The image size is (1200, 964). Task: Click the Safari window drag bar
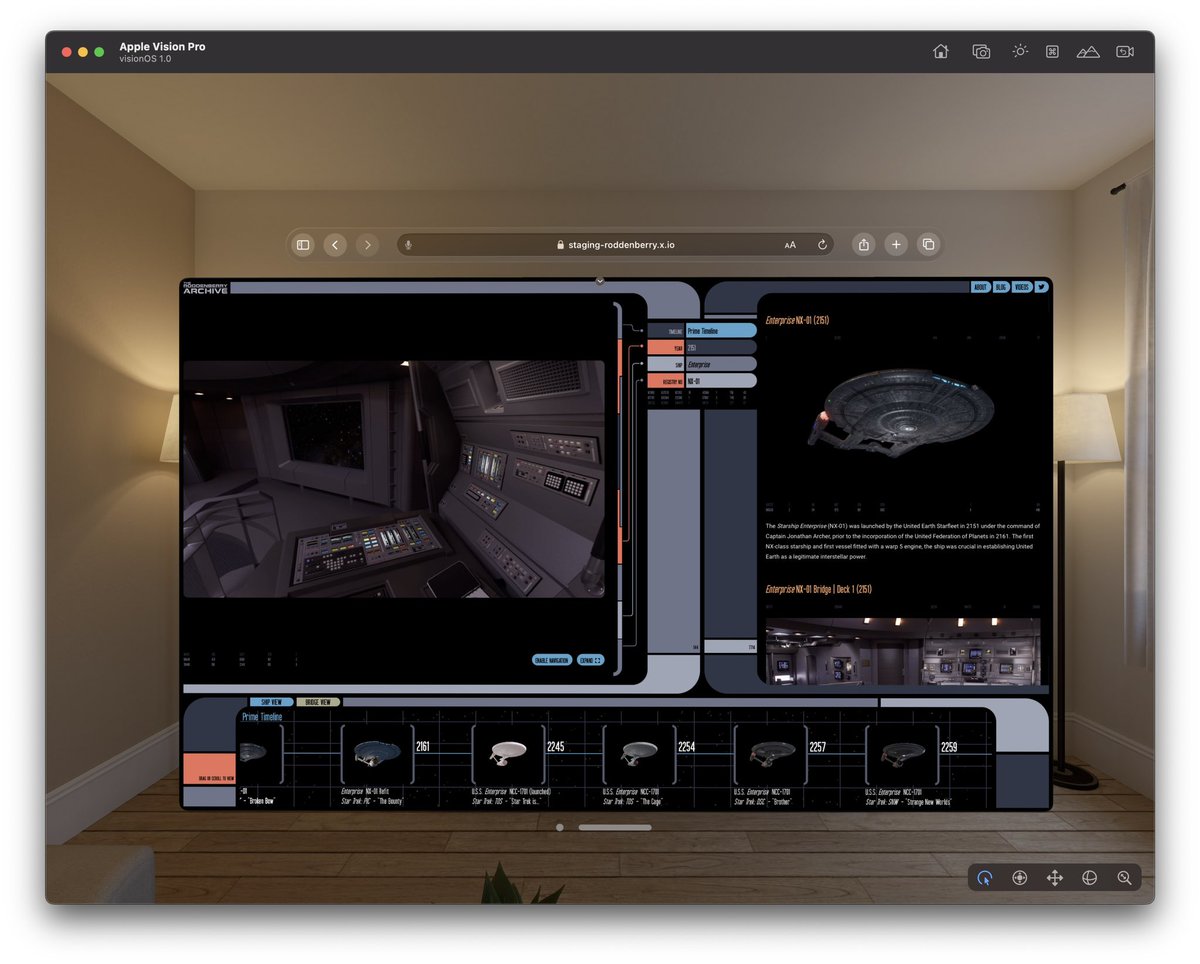coord(615,827)
